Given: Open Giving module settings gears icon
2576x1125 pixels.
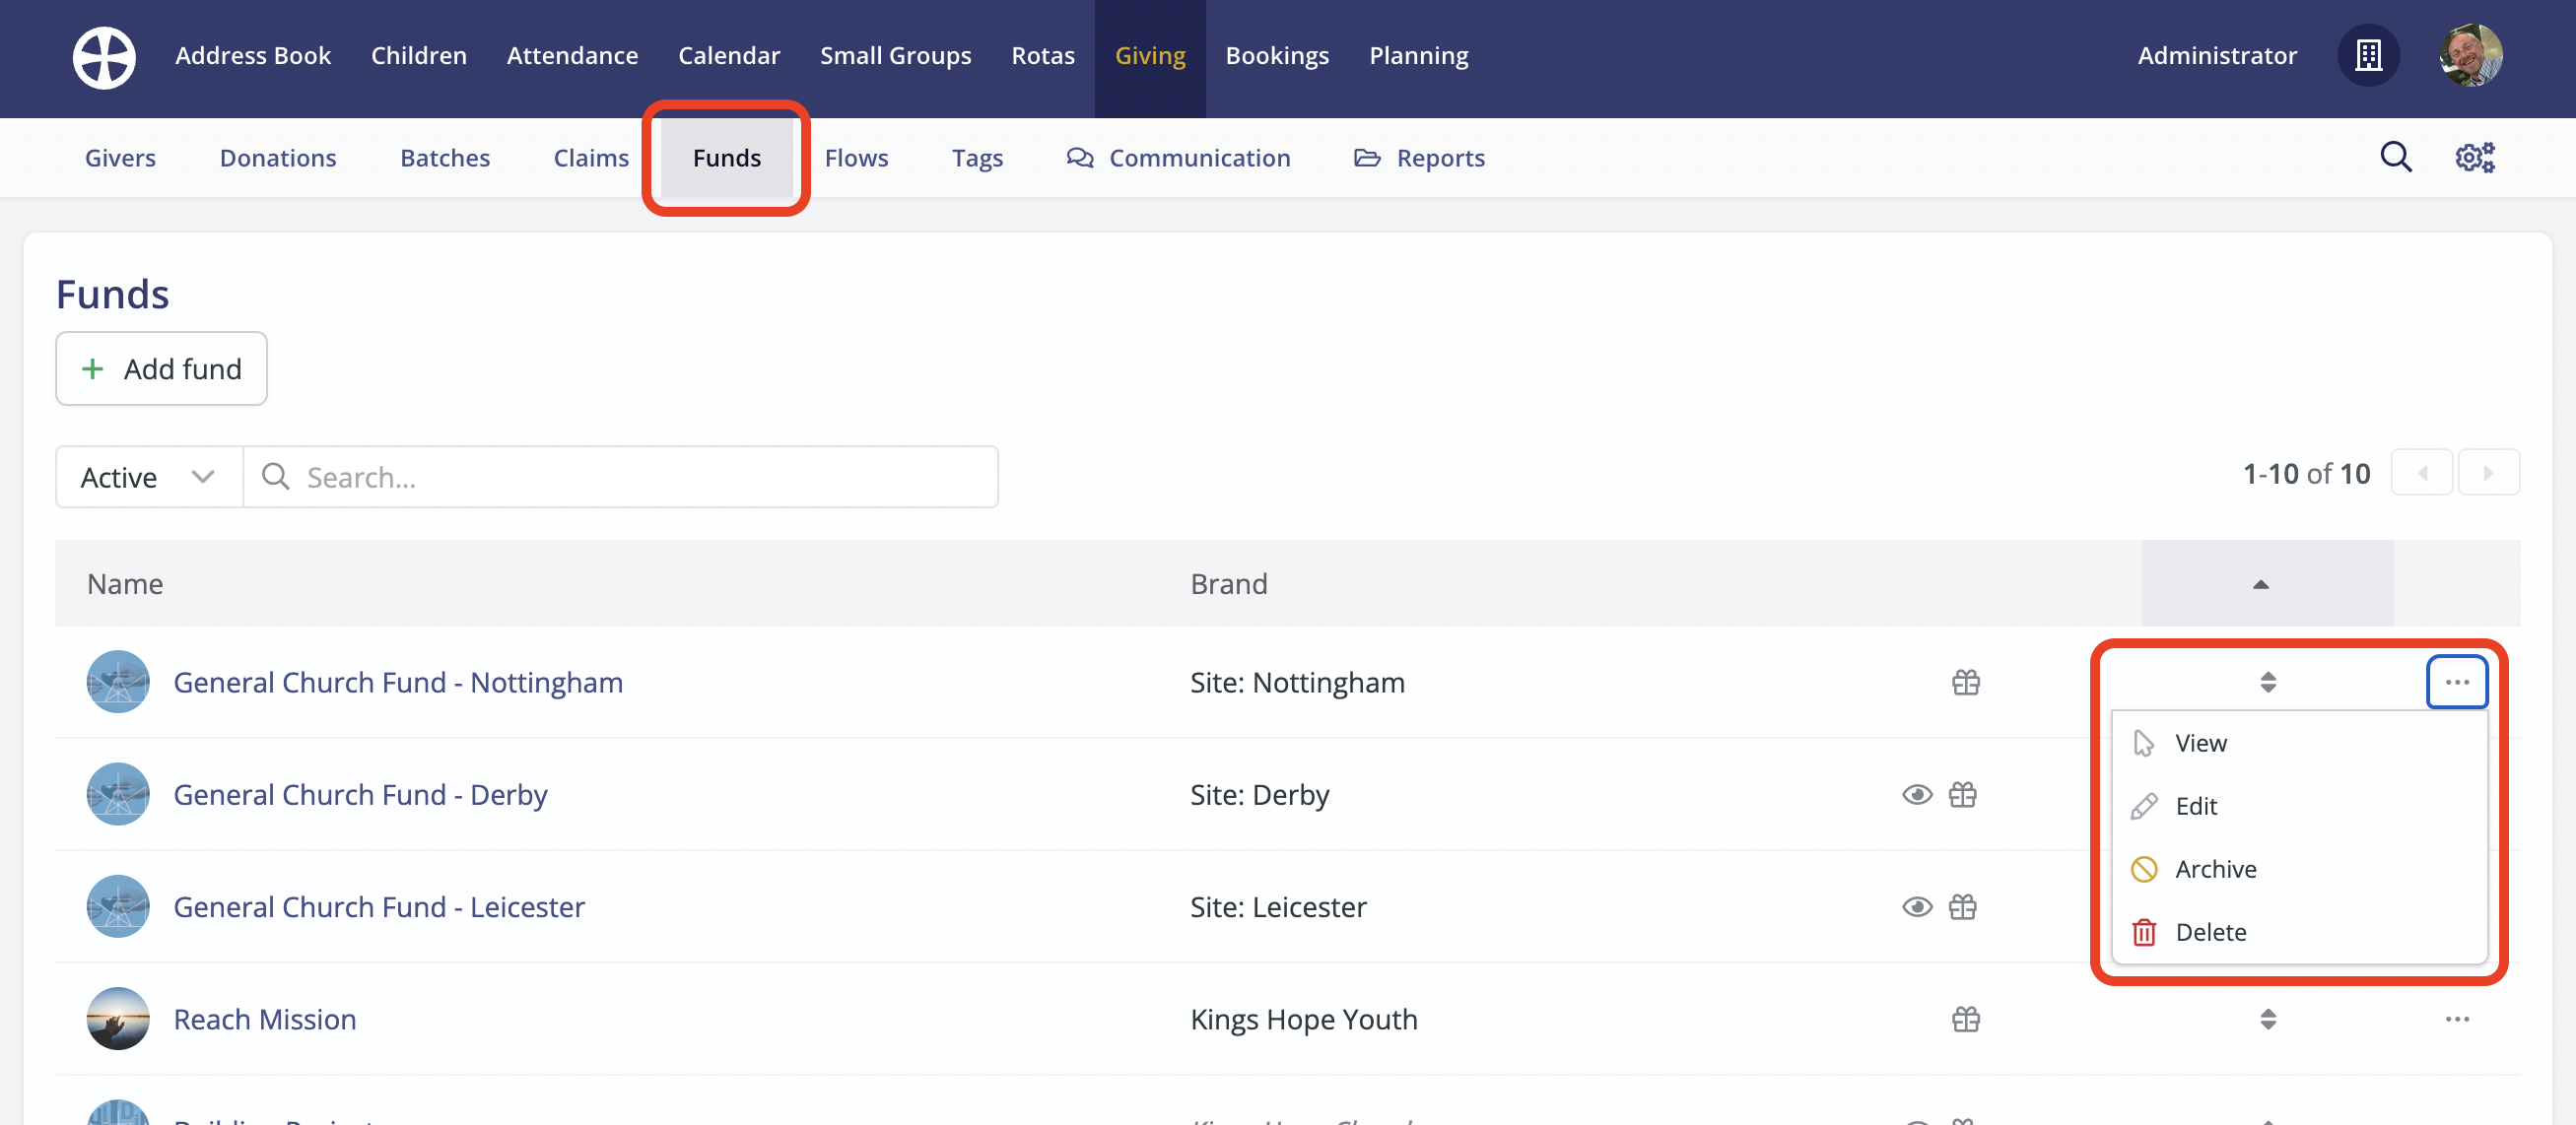Looking at the screenshot, I should 2474,157.
